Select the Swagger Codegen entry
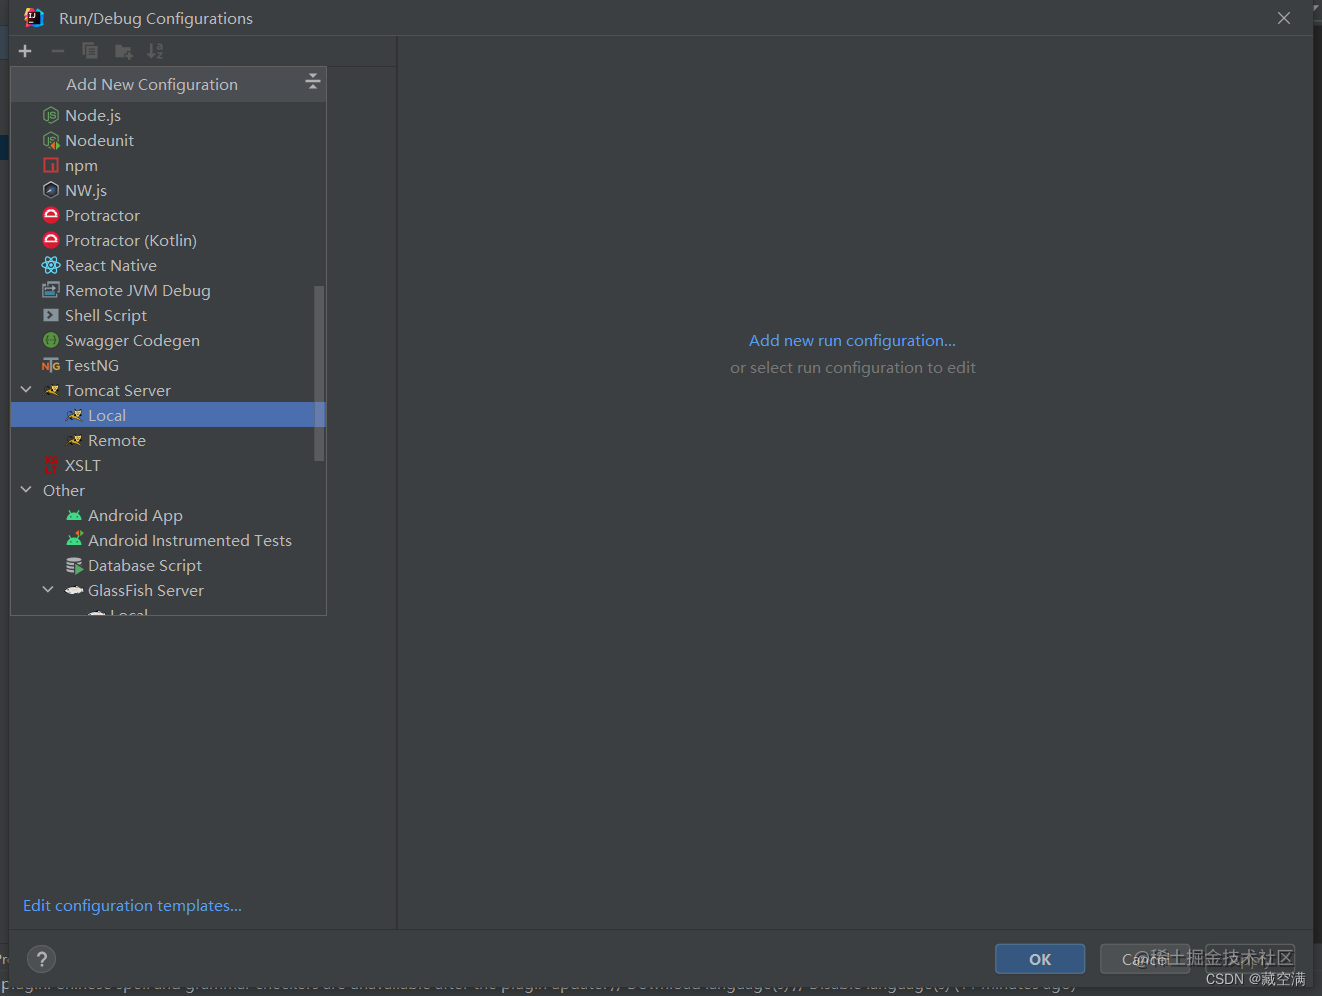The height and width of the screenshot is (996, 1322). [x=168, y=340]
